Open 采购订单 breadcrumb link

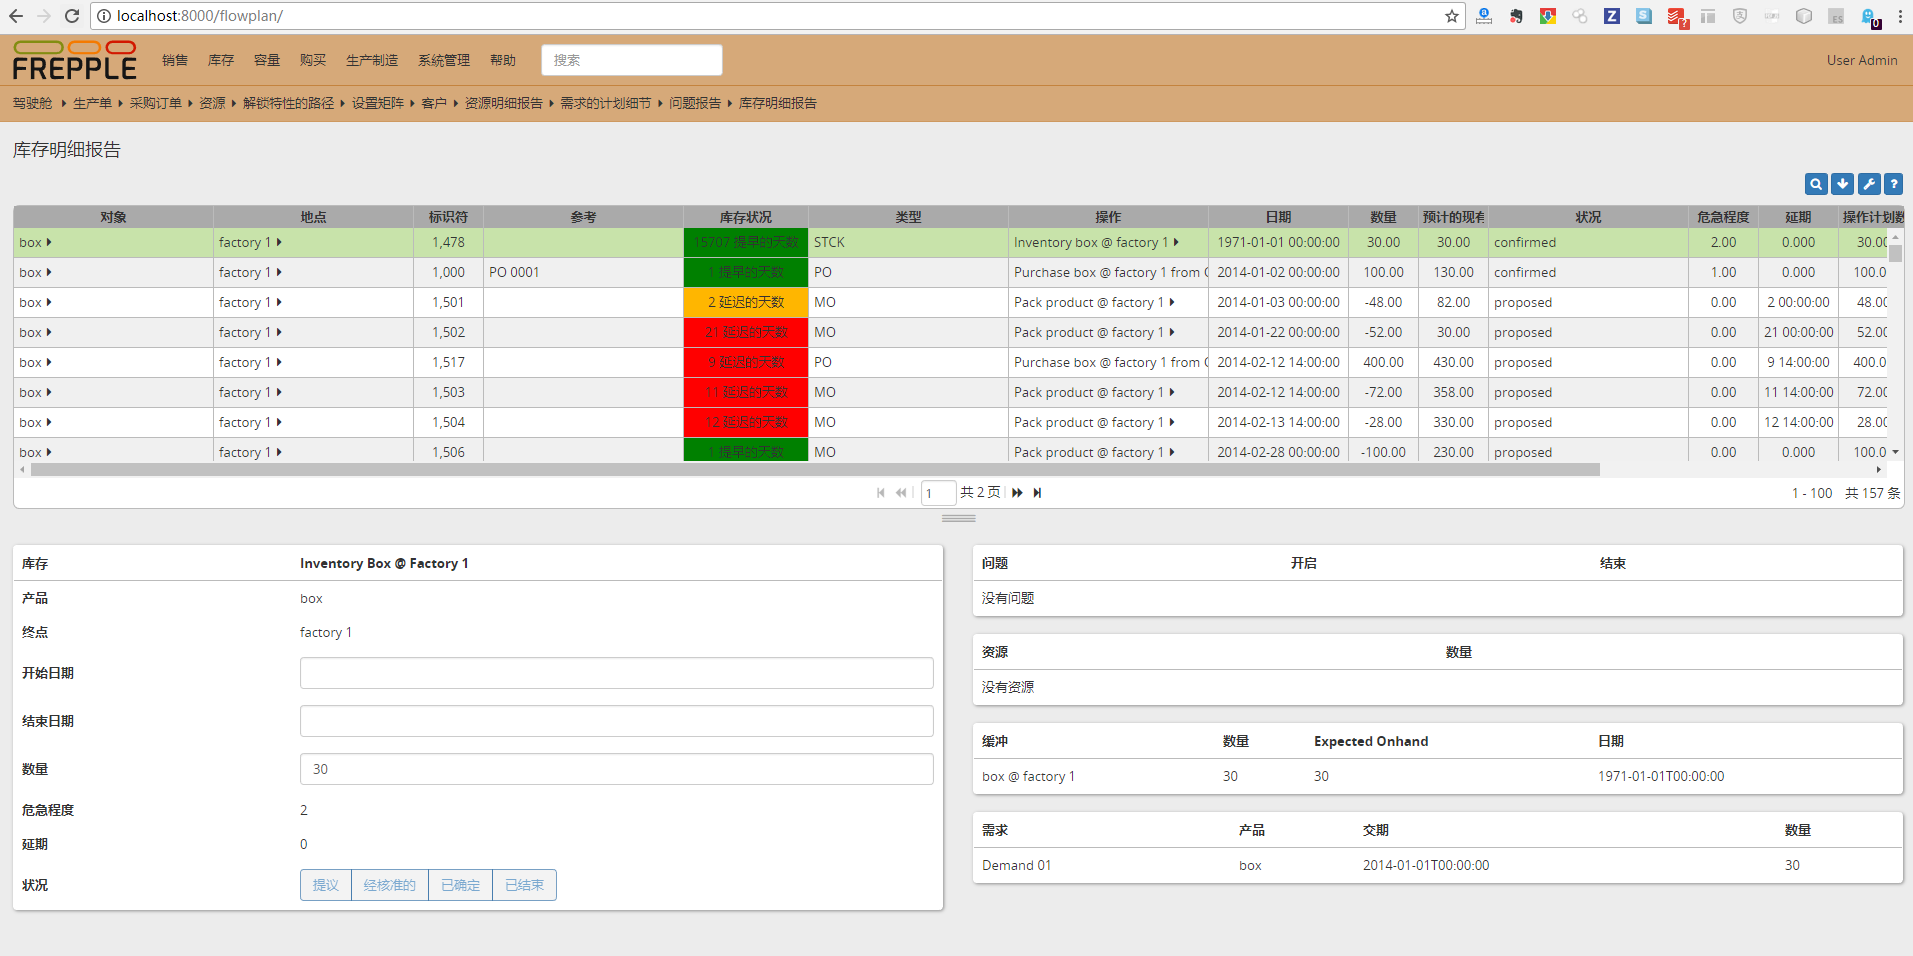pos(155,103)
